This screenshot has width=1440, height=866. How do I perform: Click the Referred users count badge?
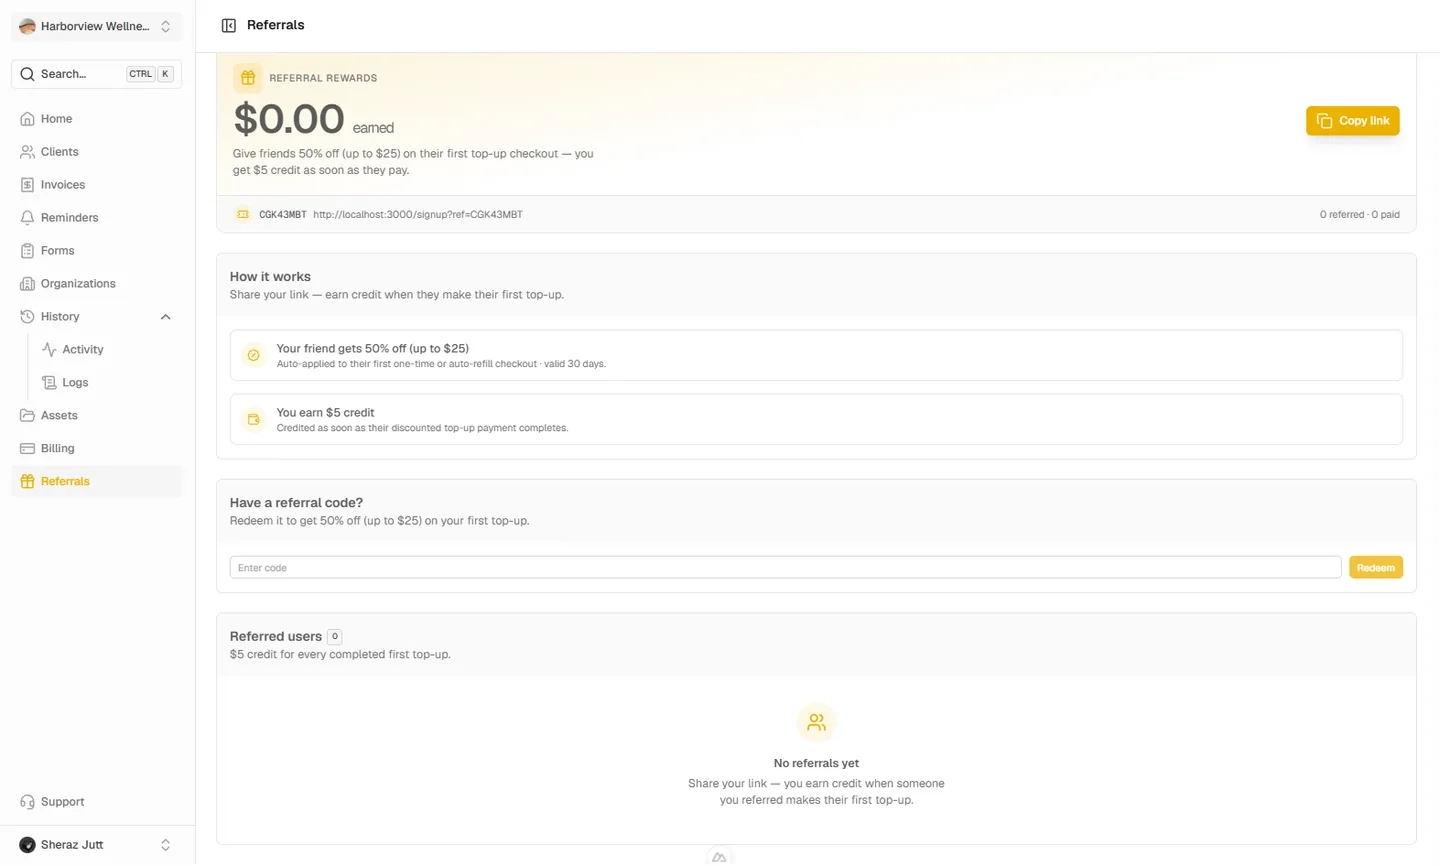(x=335, y=637)
